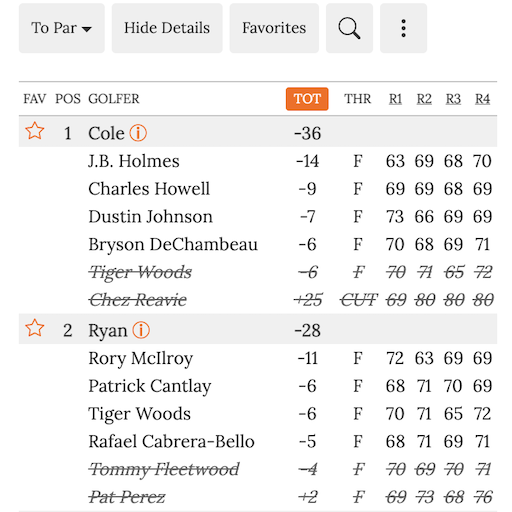Screen dimensions: 512x512
Task: Select the R4 column header
Action: (x=482, y=99)
